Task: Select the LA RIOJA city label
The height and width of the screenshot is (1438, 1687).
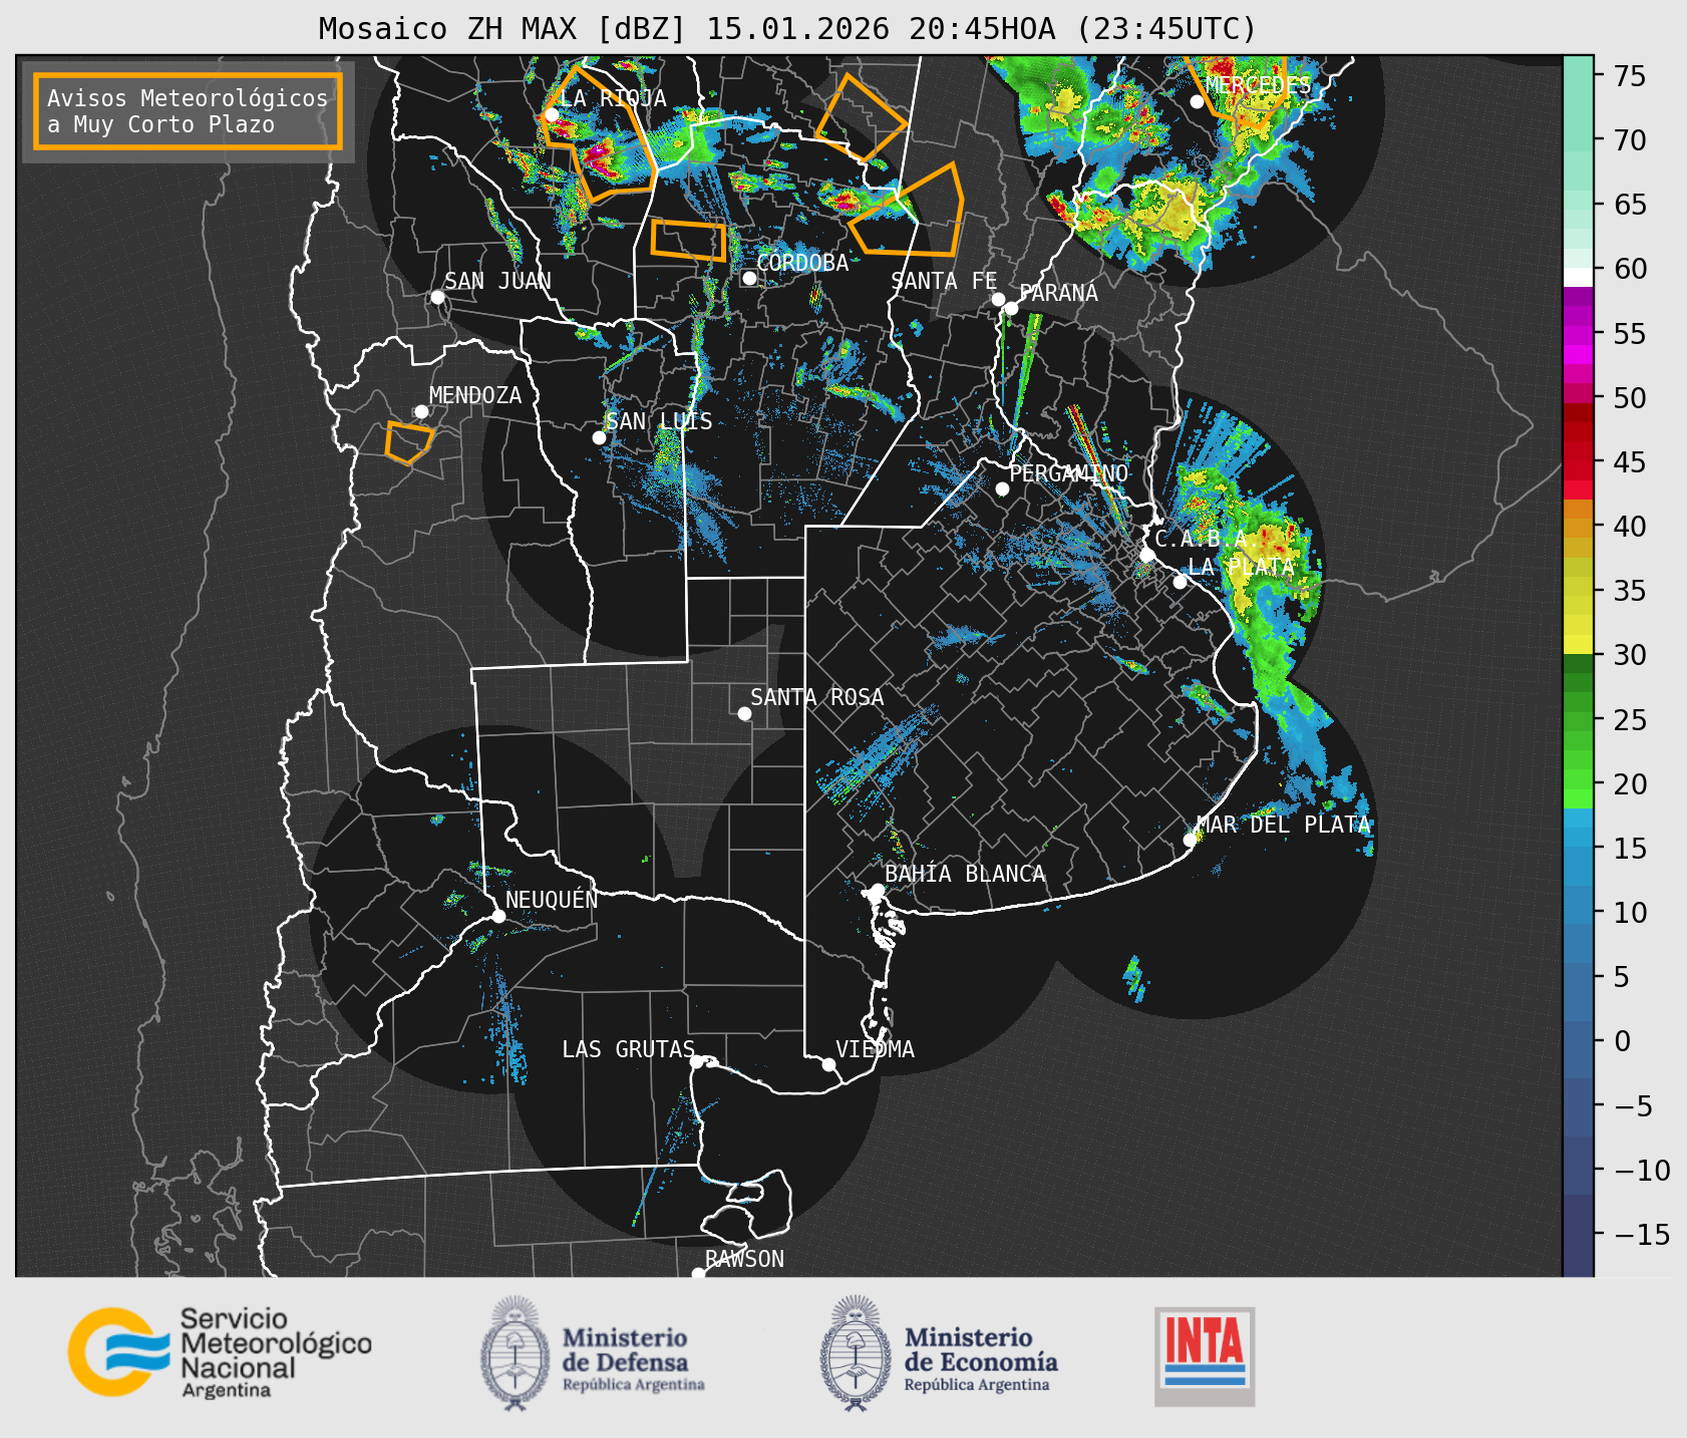Action: tap(612, 98)
